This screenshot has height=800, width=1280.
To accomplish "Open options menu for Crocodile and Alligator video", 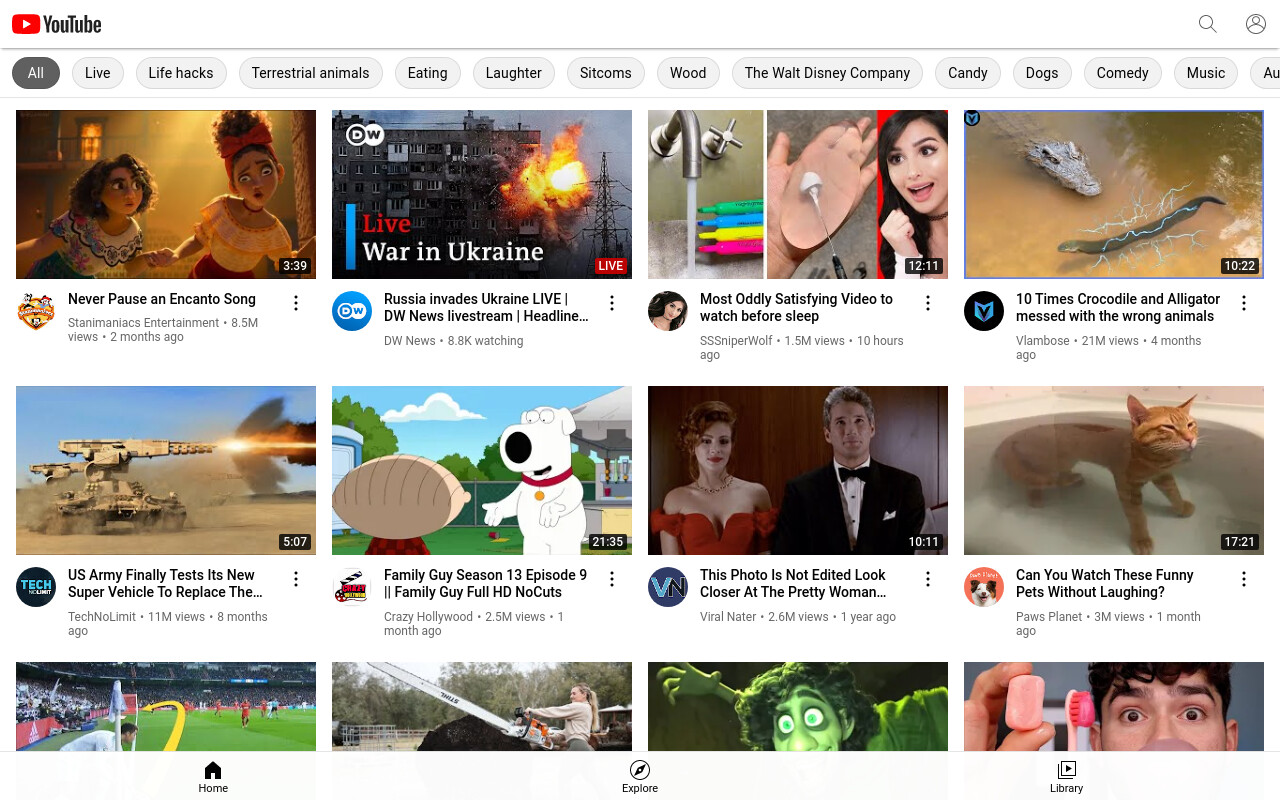I will [1244, 303].
